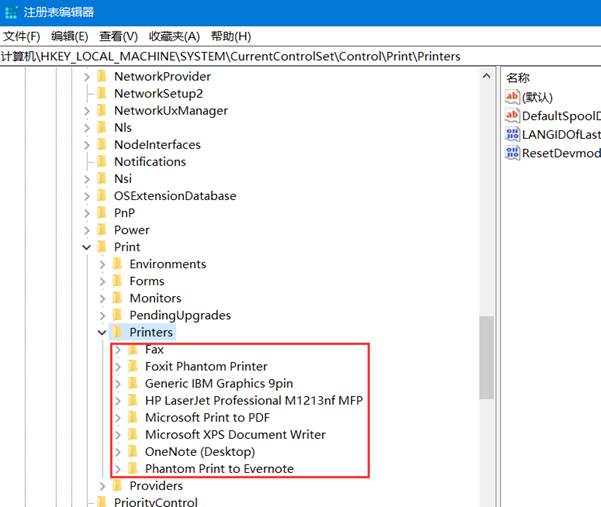Click the (默认) string value icon
This screenshot has height=507, width=601.
click(x=512, y=97)
